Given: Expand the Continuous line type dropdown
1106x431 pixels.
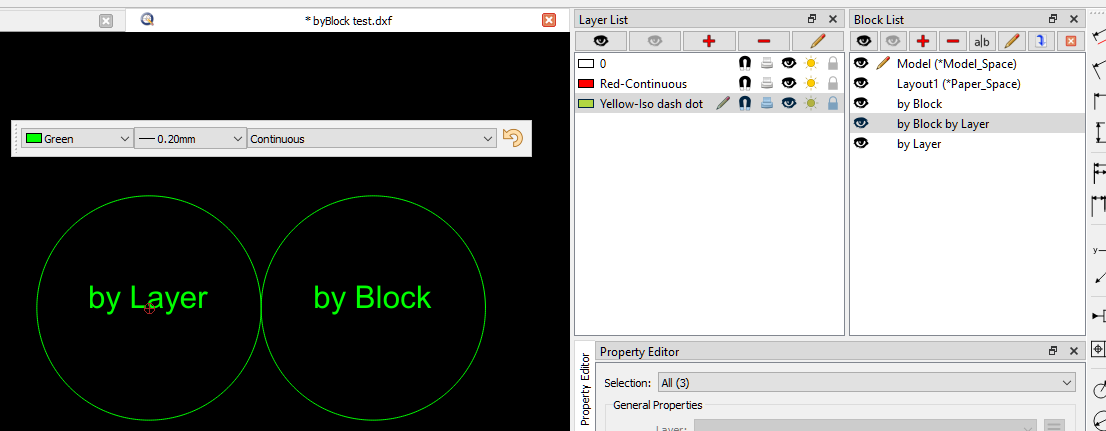Looking at the screenshot, I should coord(372,139).
